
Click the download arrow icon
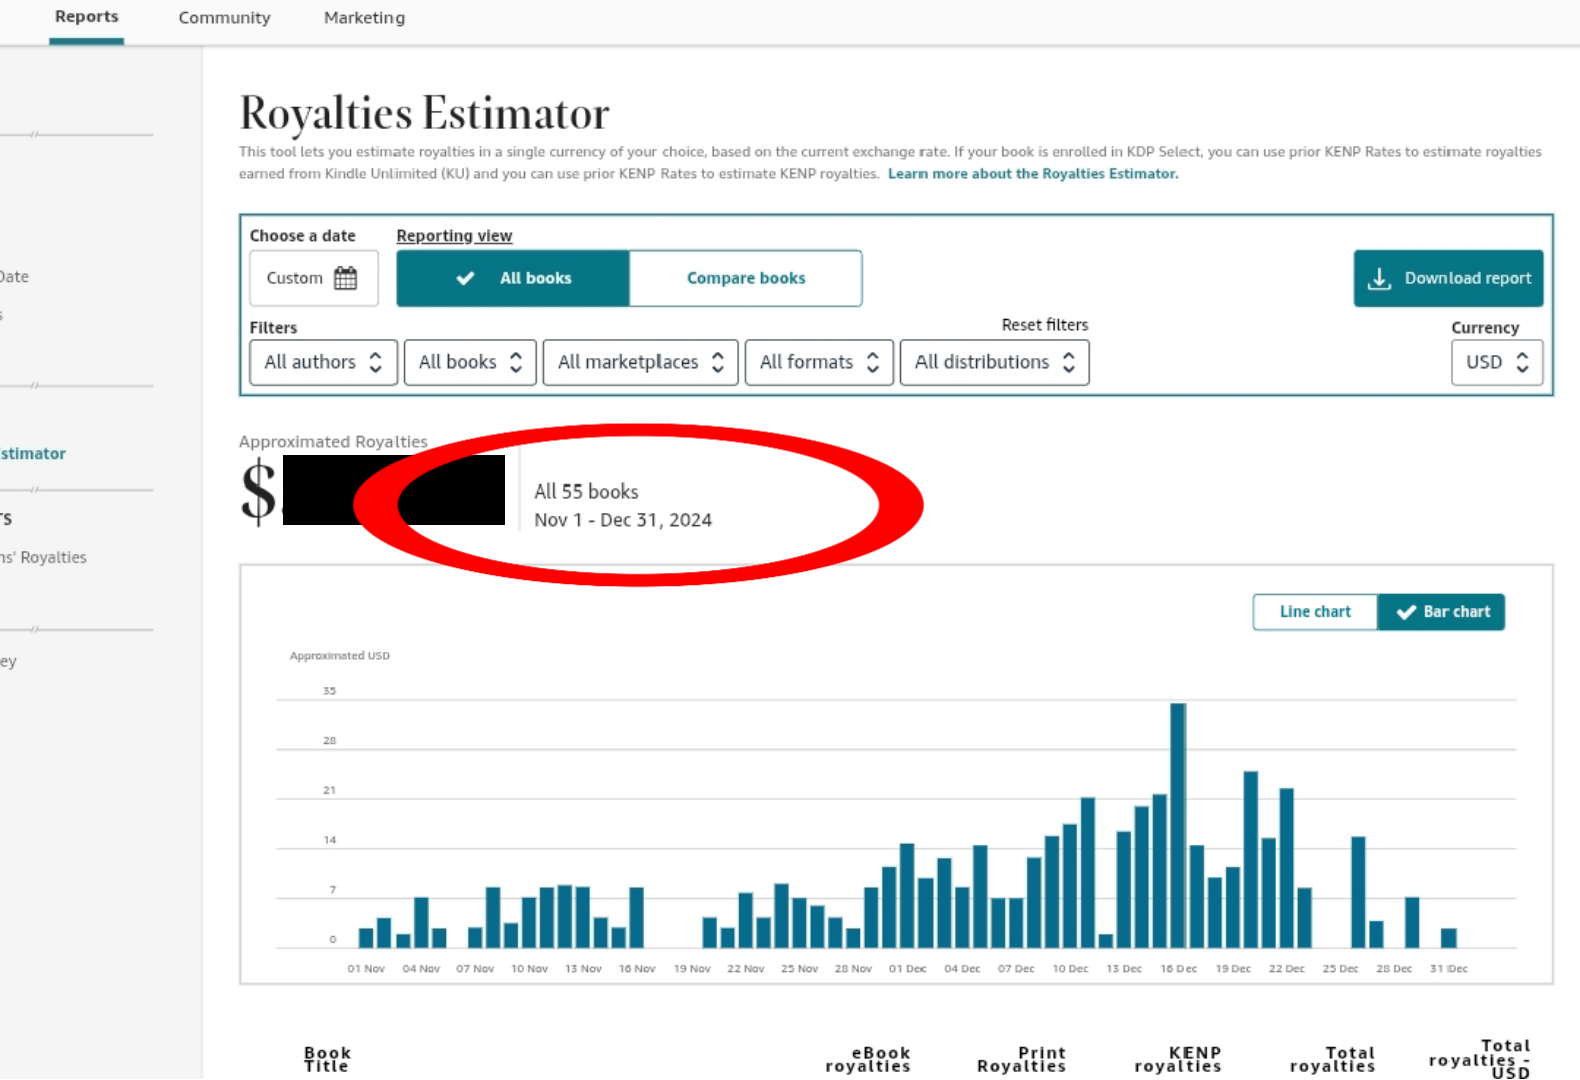click(x=1379, y=279)
